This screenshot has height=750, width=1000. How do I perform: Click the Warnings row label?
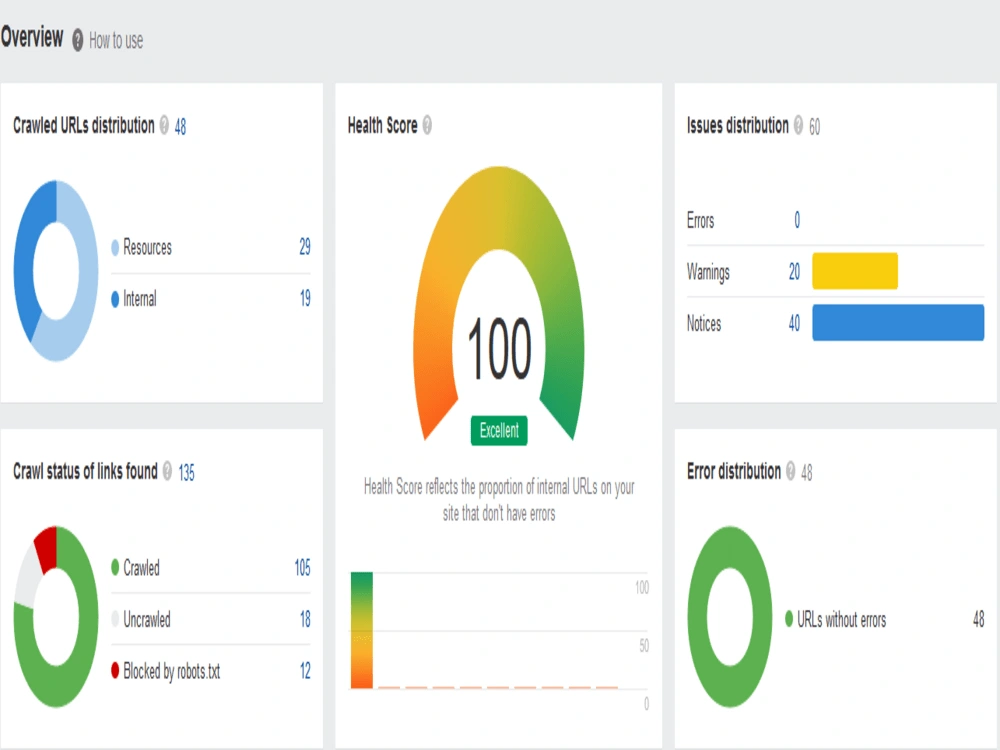(x=708, y=272)
